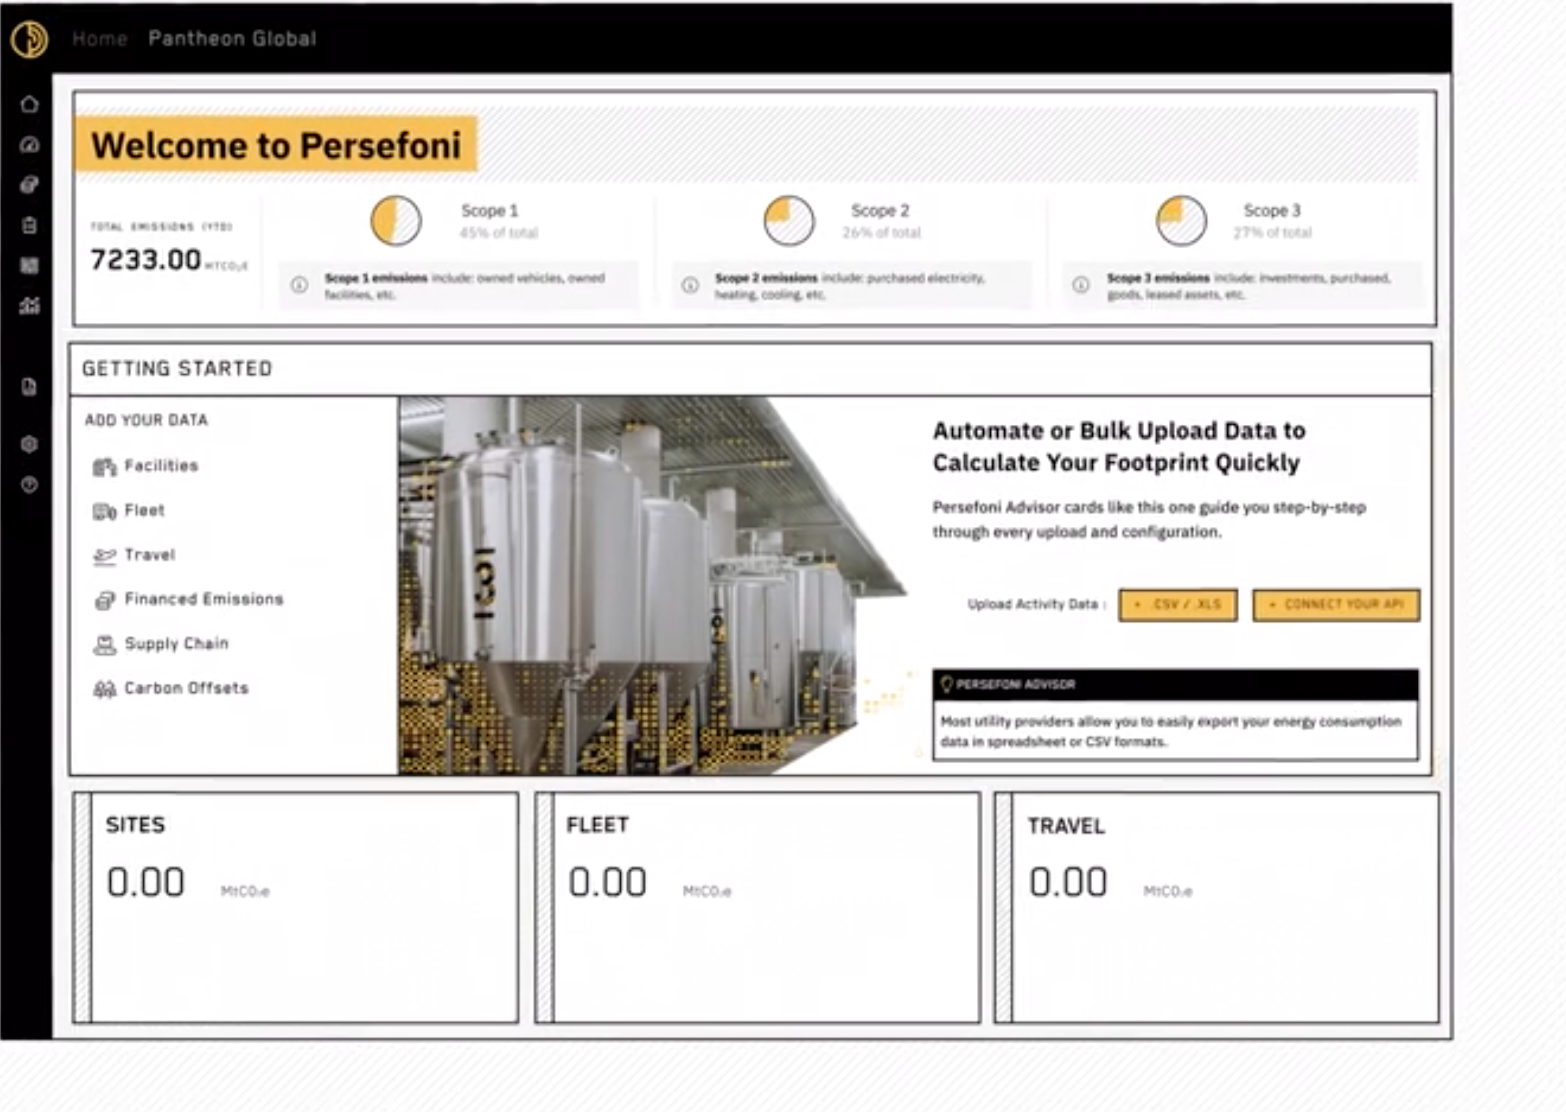Click the Add Your Data heading
This screenshot has width=1566, height=1112.
click(x=146, y=420)
